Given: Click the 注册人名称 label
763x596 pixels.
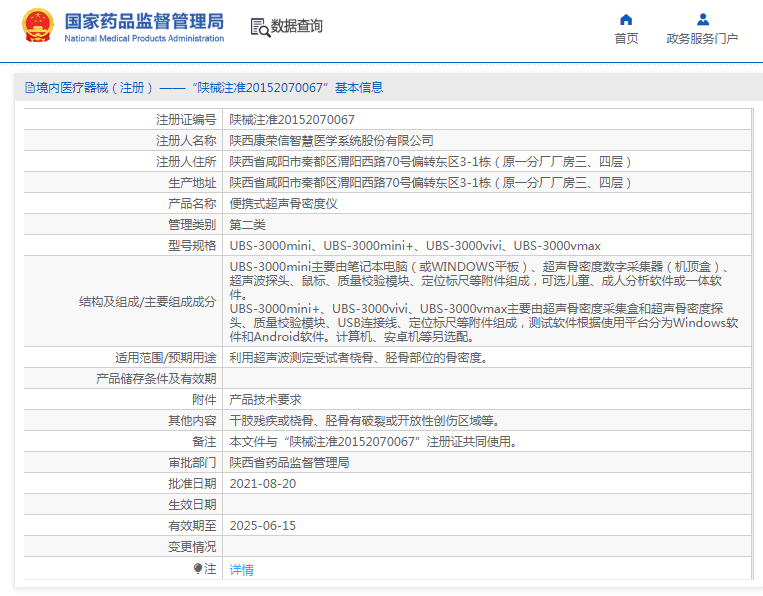Looking at the screenshot, I should (186, 141).
